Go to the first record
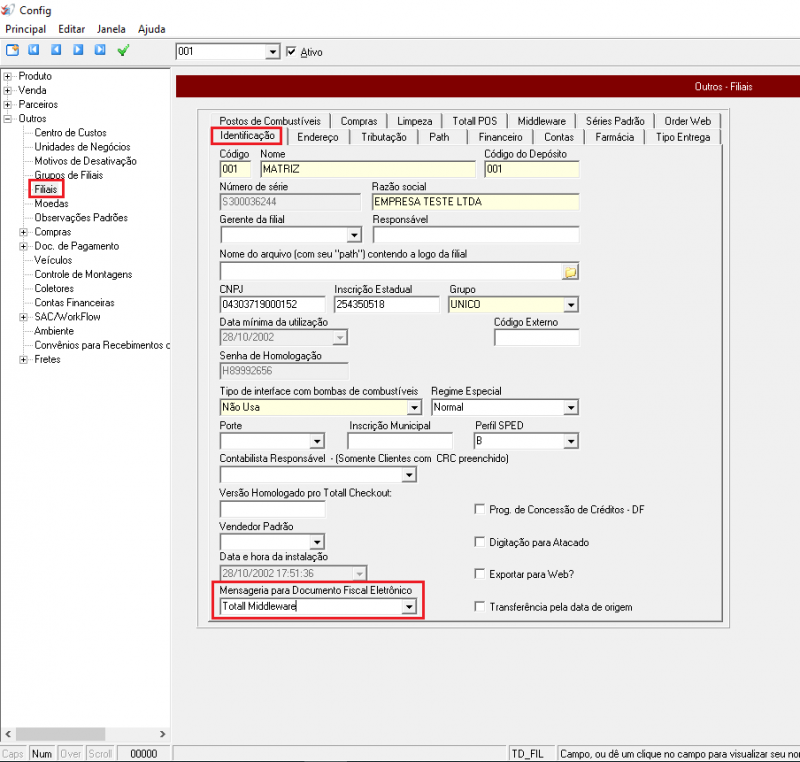 [34, 50]
